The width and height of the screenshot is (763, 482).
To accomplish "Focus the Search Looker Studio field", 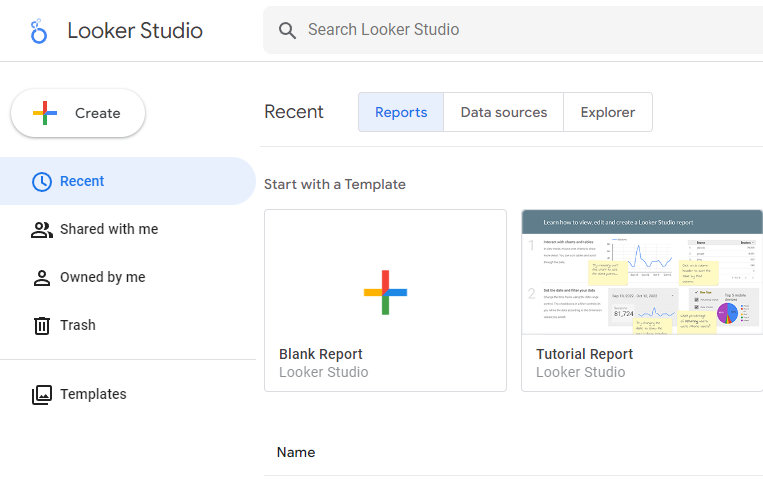I will pos(520,30).
